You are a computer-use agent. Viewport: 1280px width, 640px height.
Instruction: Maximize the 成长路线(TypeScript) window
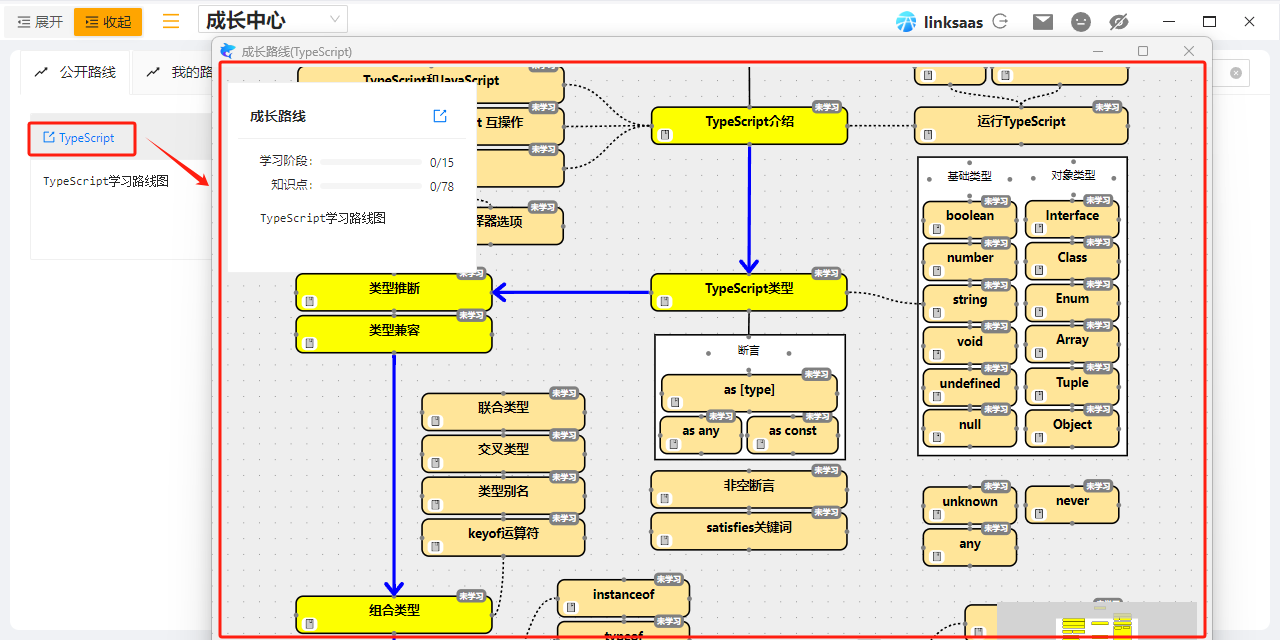[1143, 51]
